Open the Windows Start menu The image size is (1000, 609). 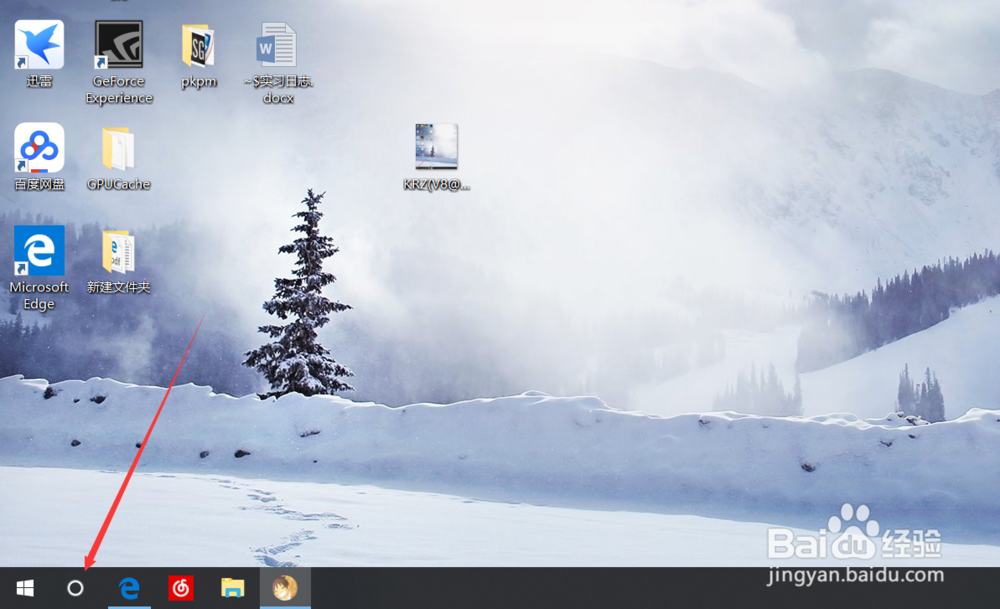tap(25, 588)
